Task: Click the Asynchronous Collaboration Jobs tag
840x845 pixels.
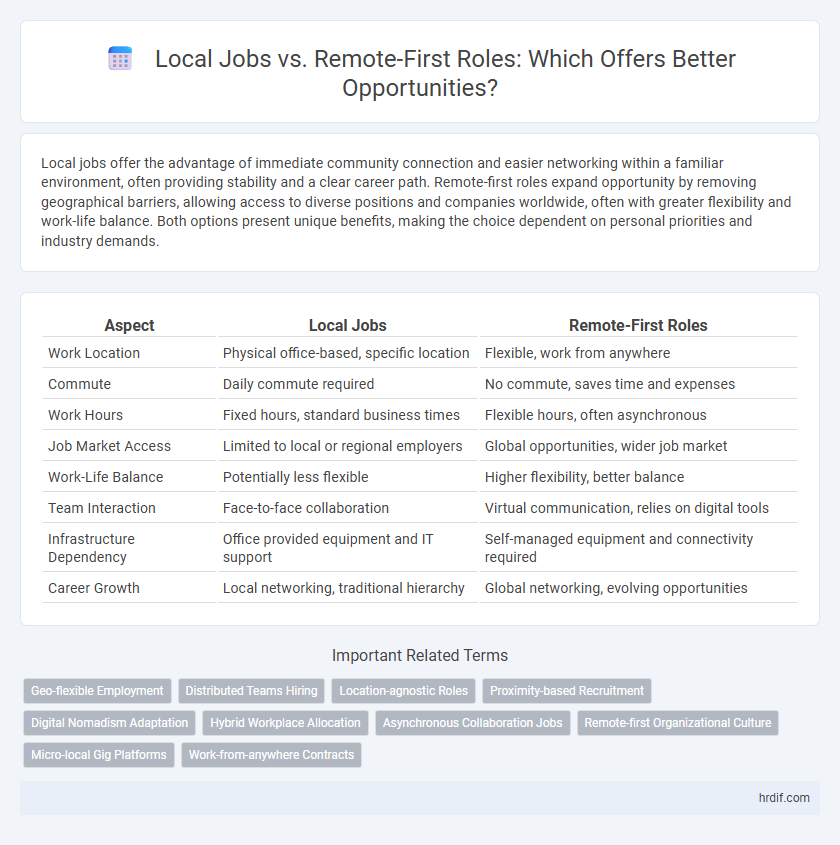Action: (x=473, y=723)
